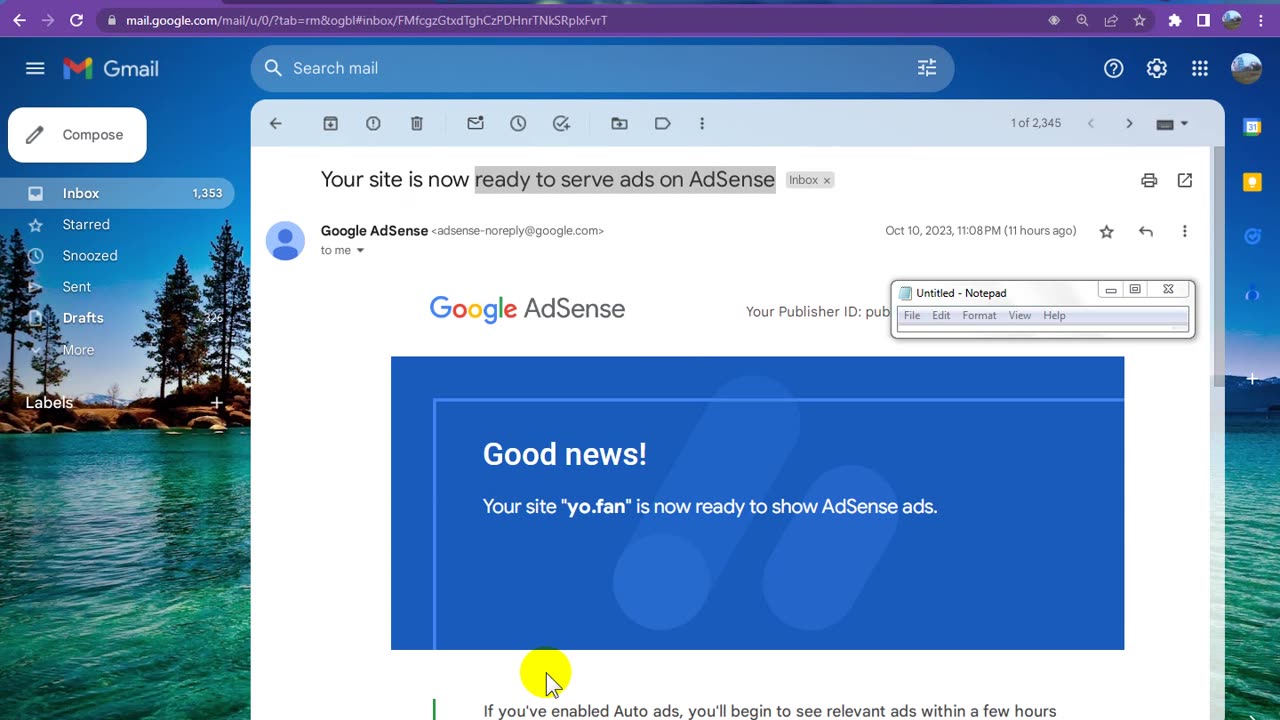1280x720 pixels.
Task: Click the Google AdSense logo in email
Action: [x=527, y=309]
